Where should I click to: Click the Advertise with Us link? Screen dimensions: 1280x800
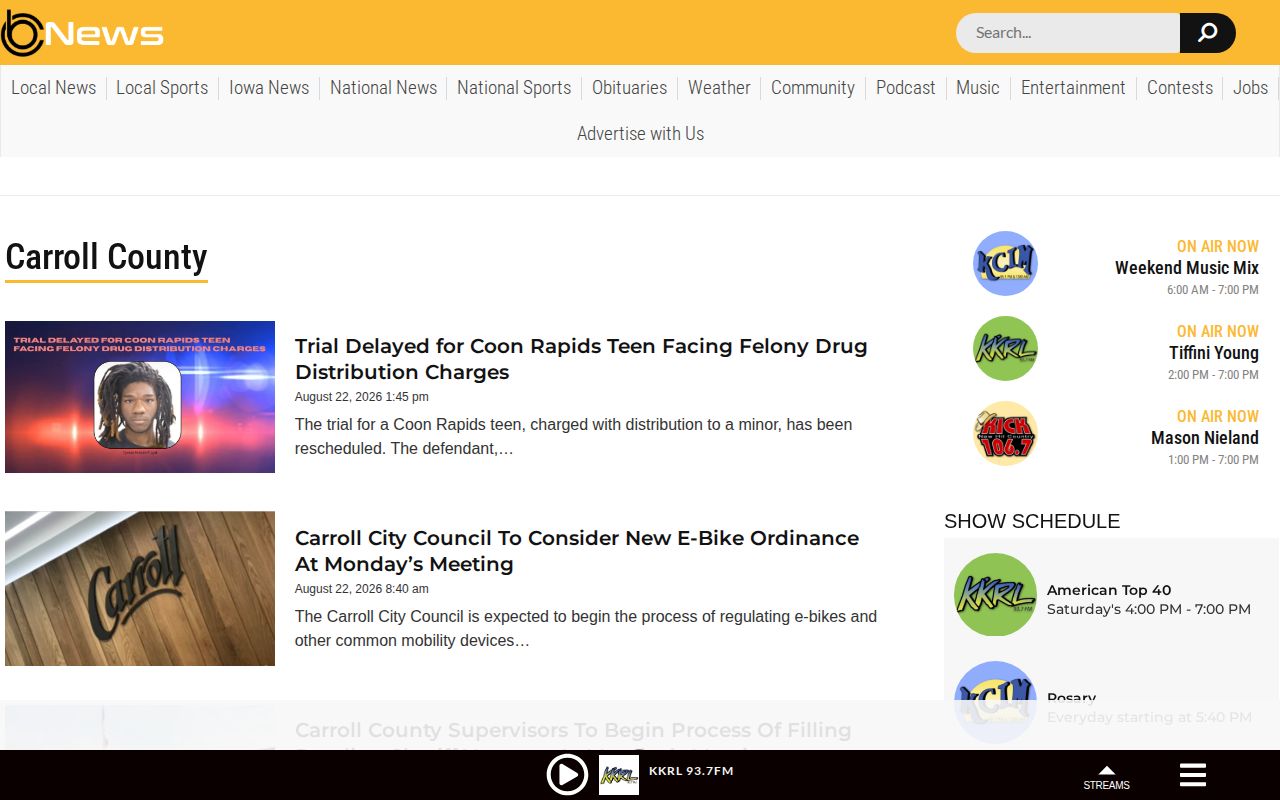[x=640, y=133]
